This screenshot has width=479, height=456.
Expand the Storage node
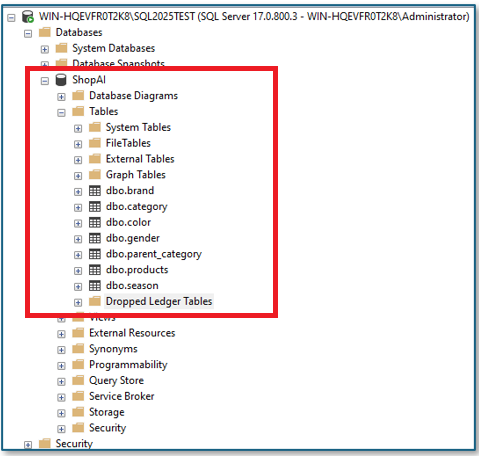(x=61, y=414)
